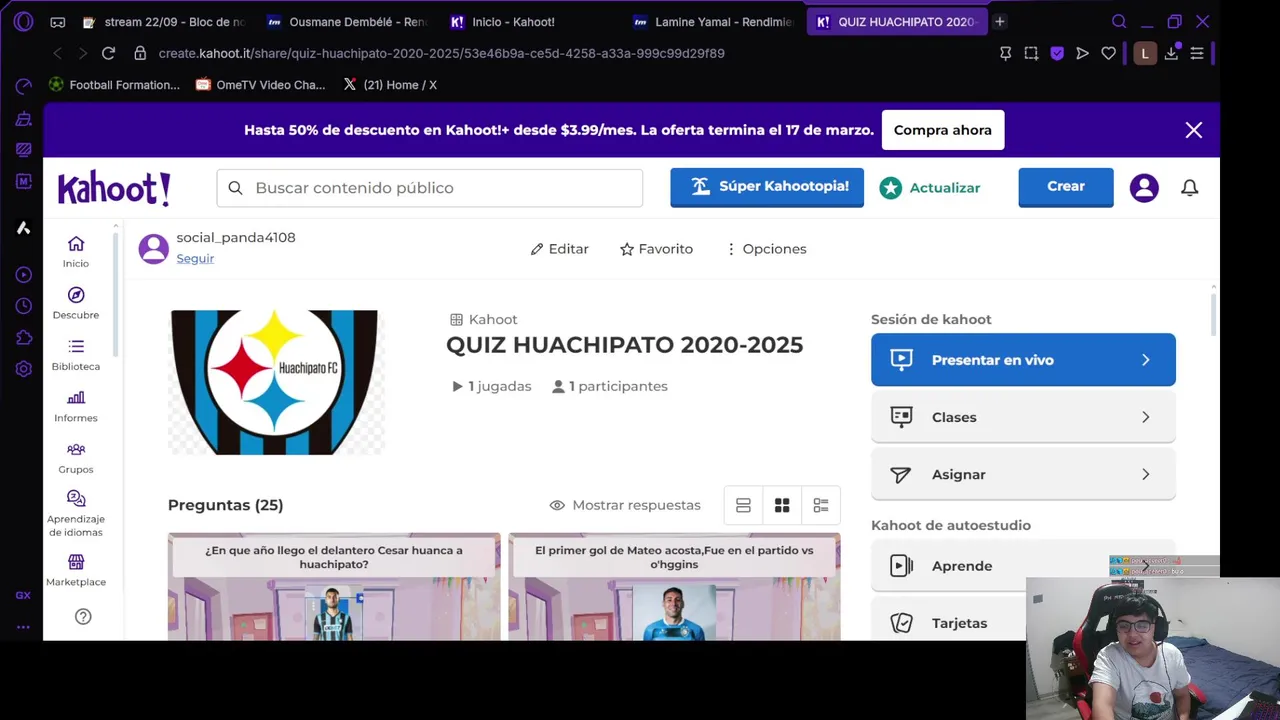
Task: Switch questions to detailed list view
Action: click(x=821, y=505)
